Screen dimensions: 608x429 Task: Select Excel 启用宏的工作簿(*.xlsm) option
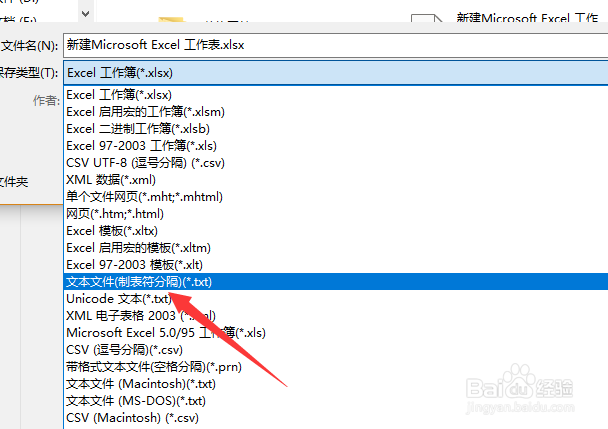click(336, 112)
